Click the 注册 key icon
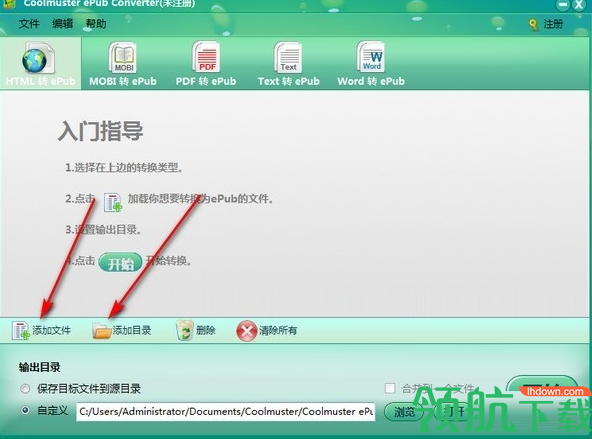Screen dimensions: 592x439 pos(533,25)
